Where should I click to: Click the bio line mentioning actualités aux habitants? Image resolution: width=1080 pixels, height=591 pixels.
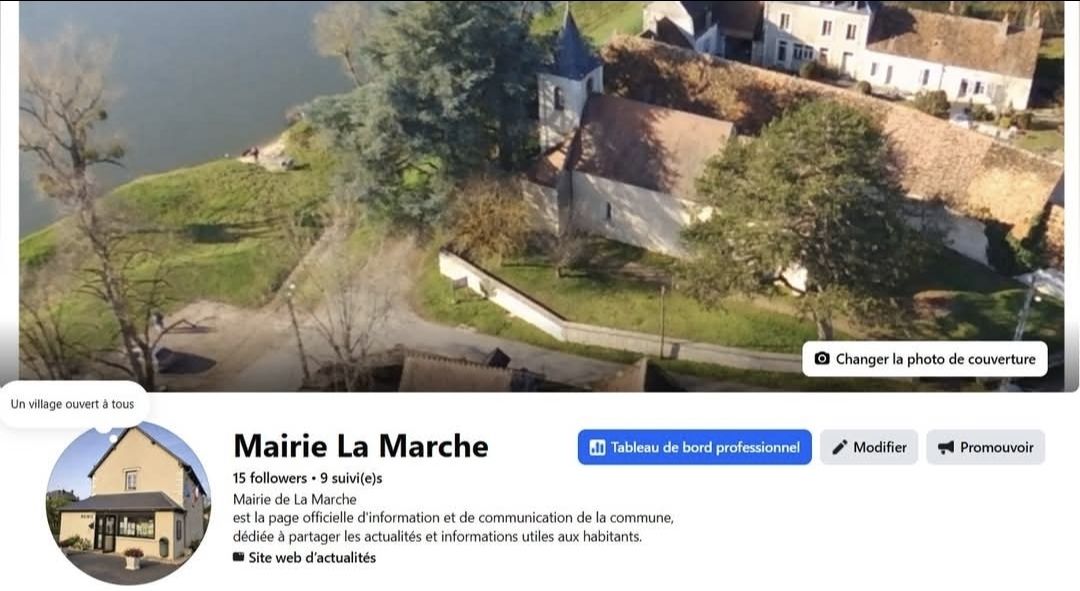tap(437, 536)
